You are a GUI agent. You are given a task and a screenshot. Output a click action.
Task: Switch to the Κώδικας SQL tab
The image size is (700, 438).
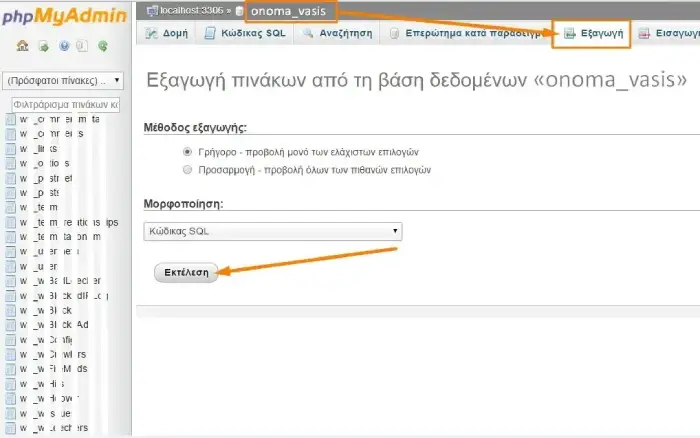[x=245, y=33]
